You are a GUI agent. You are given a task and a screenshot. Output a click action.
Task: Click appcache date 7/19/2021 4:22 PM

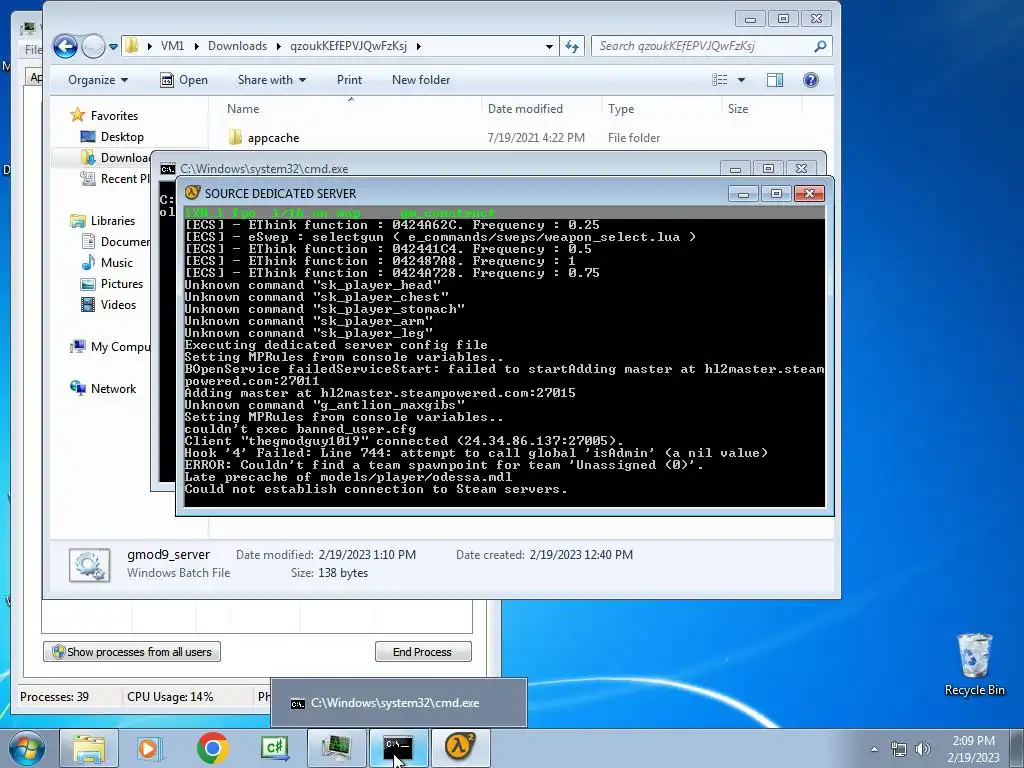tap(536, 138)
